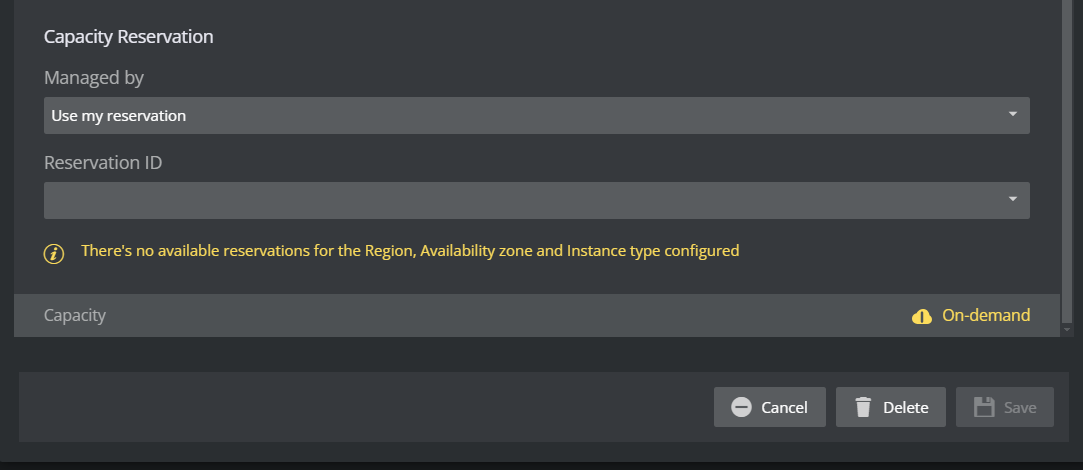Click the floppy disk icon on Save

pyautogui.click(x=984, y=407)
